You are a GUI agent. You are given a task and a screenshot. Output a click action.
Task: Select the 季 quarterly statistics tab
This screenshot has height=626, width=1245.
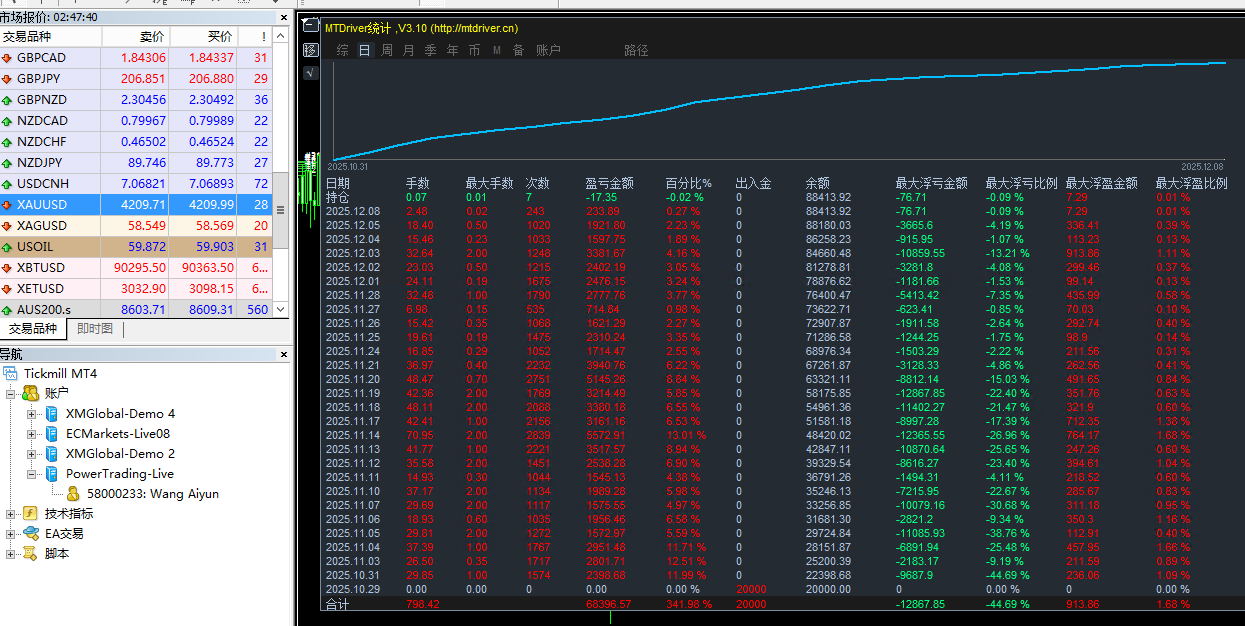pos(431,50)
